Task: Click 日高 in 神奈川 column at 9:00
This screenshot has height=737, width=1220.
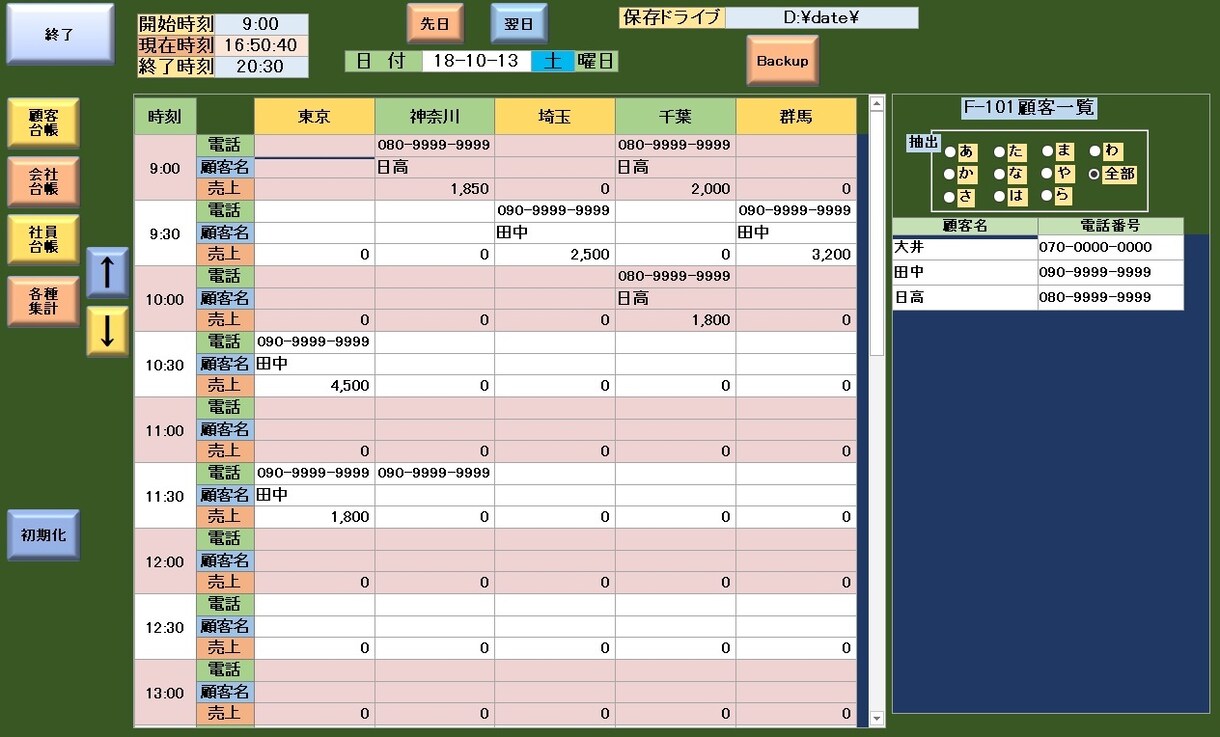Action: pos(435,167)
